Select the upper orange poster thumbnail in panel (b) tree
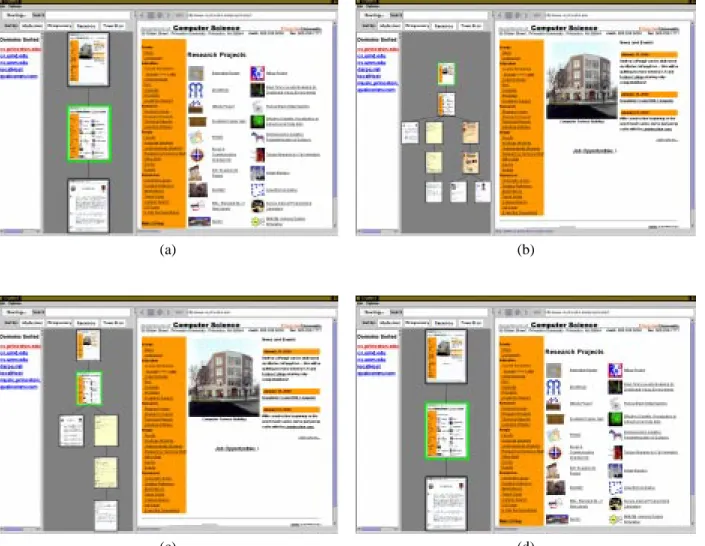This screenshot has height=546, width=705. coord(470,133)
